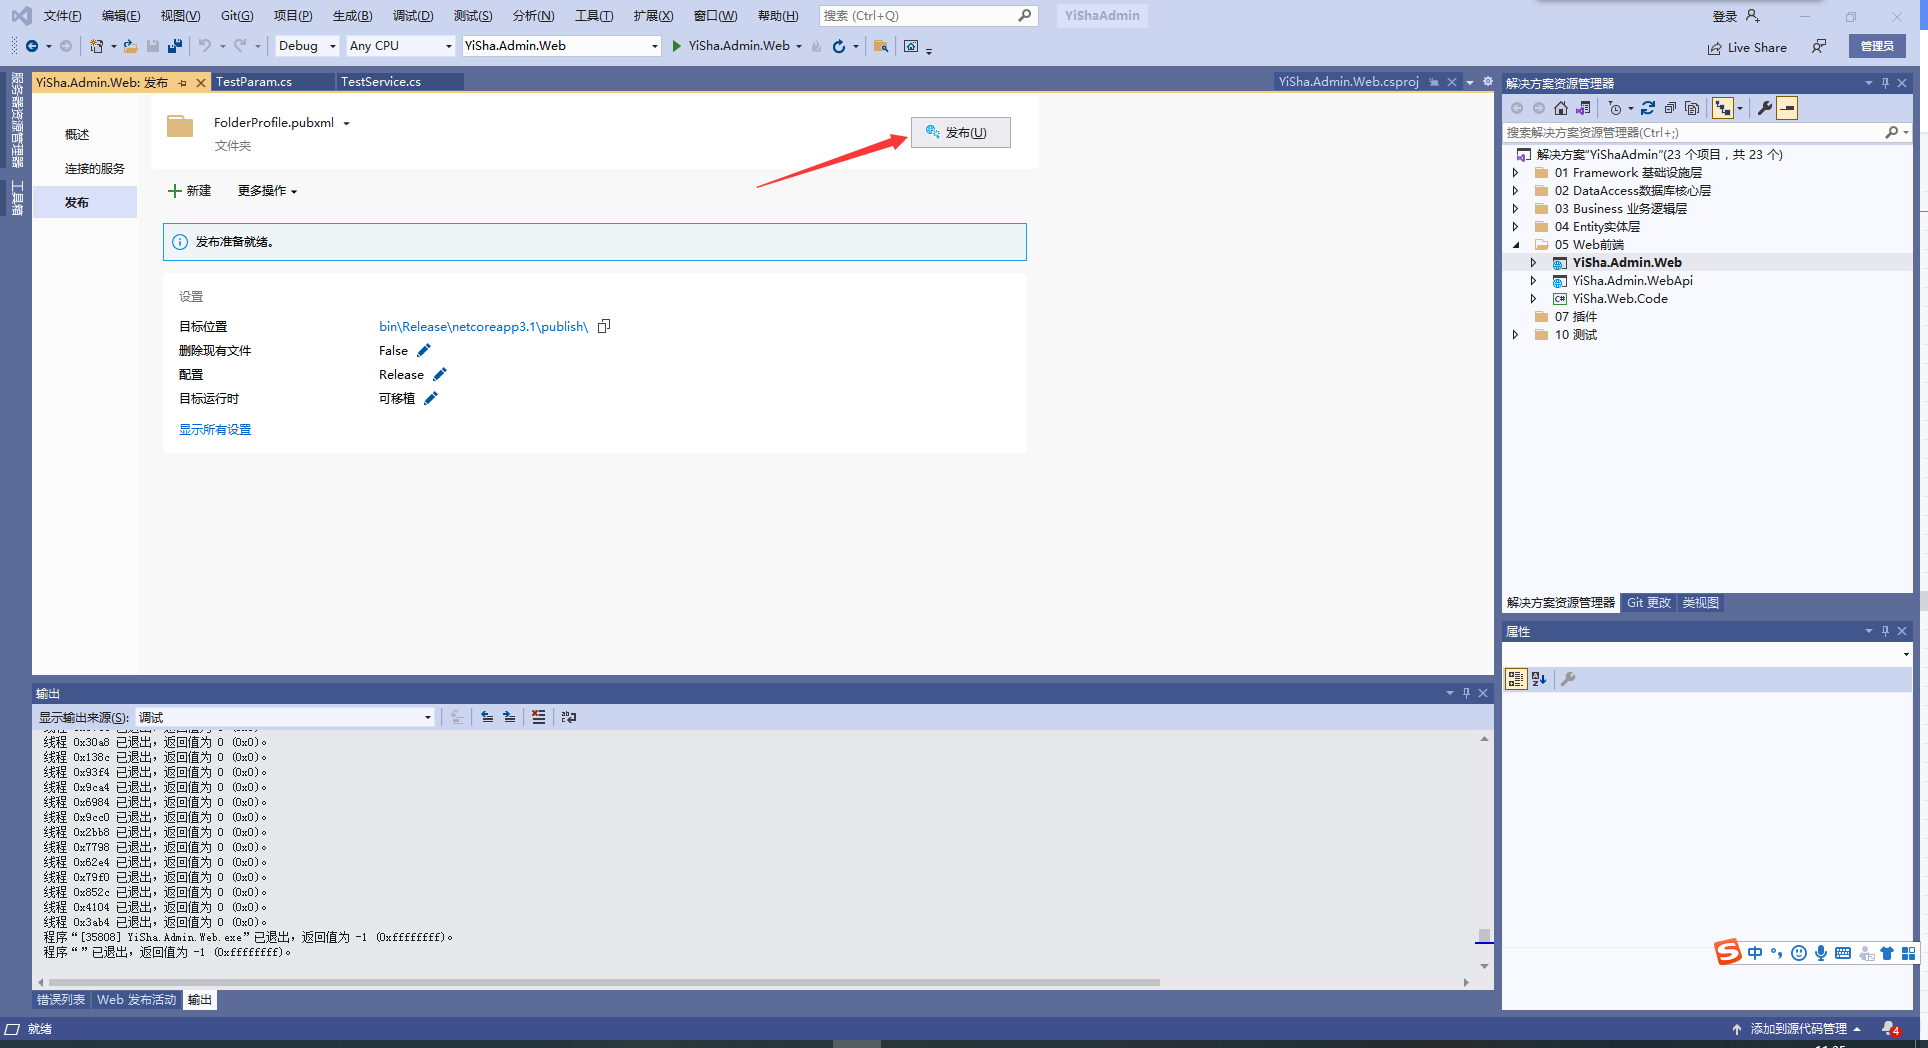The image size is (1928, 1048).
Task: Click the Solution Explorer search field
Action: coord(1706,132)
